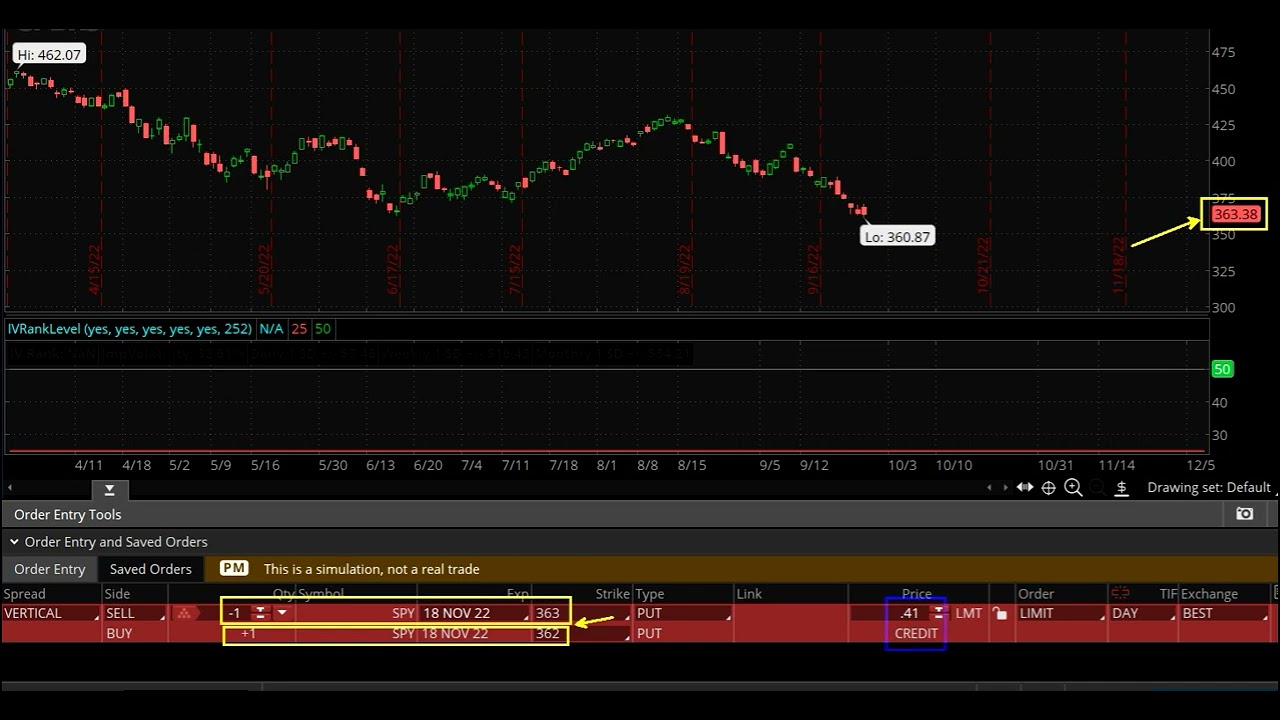Screen dimensions: 1280x720
Task: Open the Spread VERTICAL dropdown
Action: click(51, 613)
